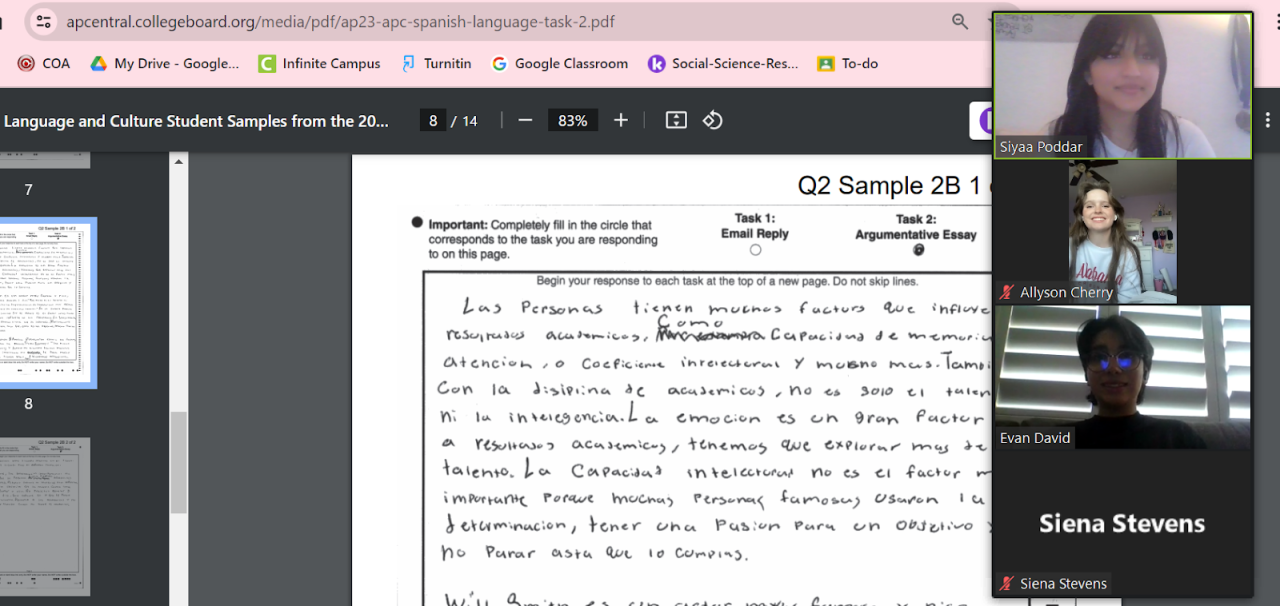
Task: Toggle the PDF fit to page button
Action: 676,120
